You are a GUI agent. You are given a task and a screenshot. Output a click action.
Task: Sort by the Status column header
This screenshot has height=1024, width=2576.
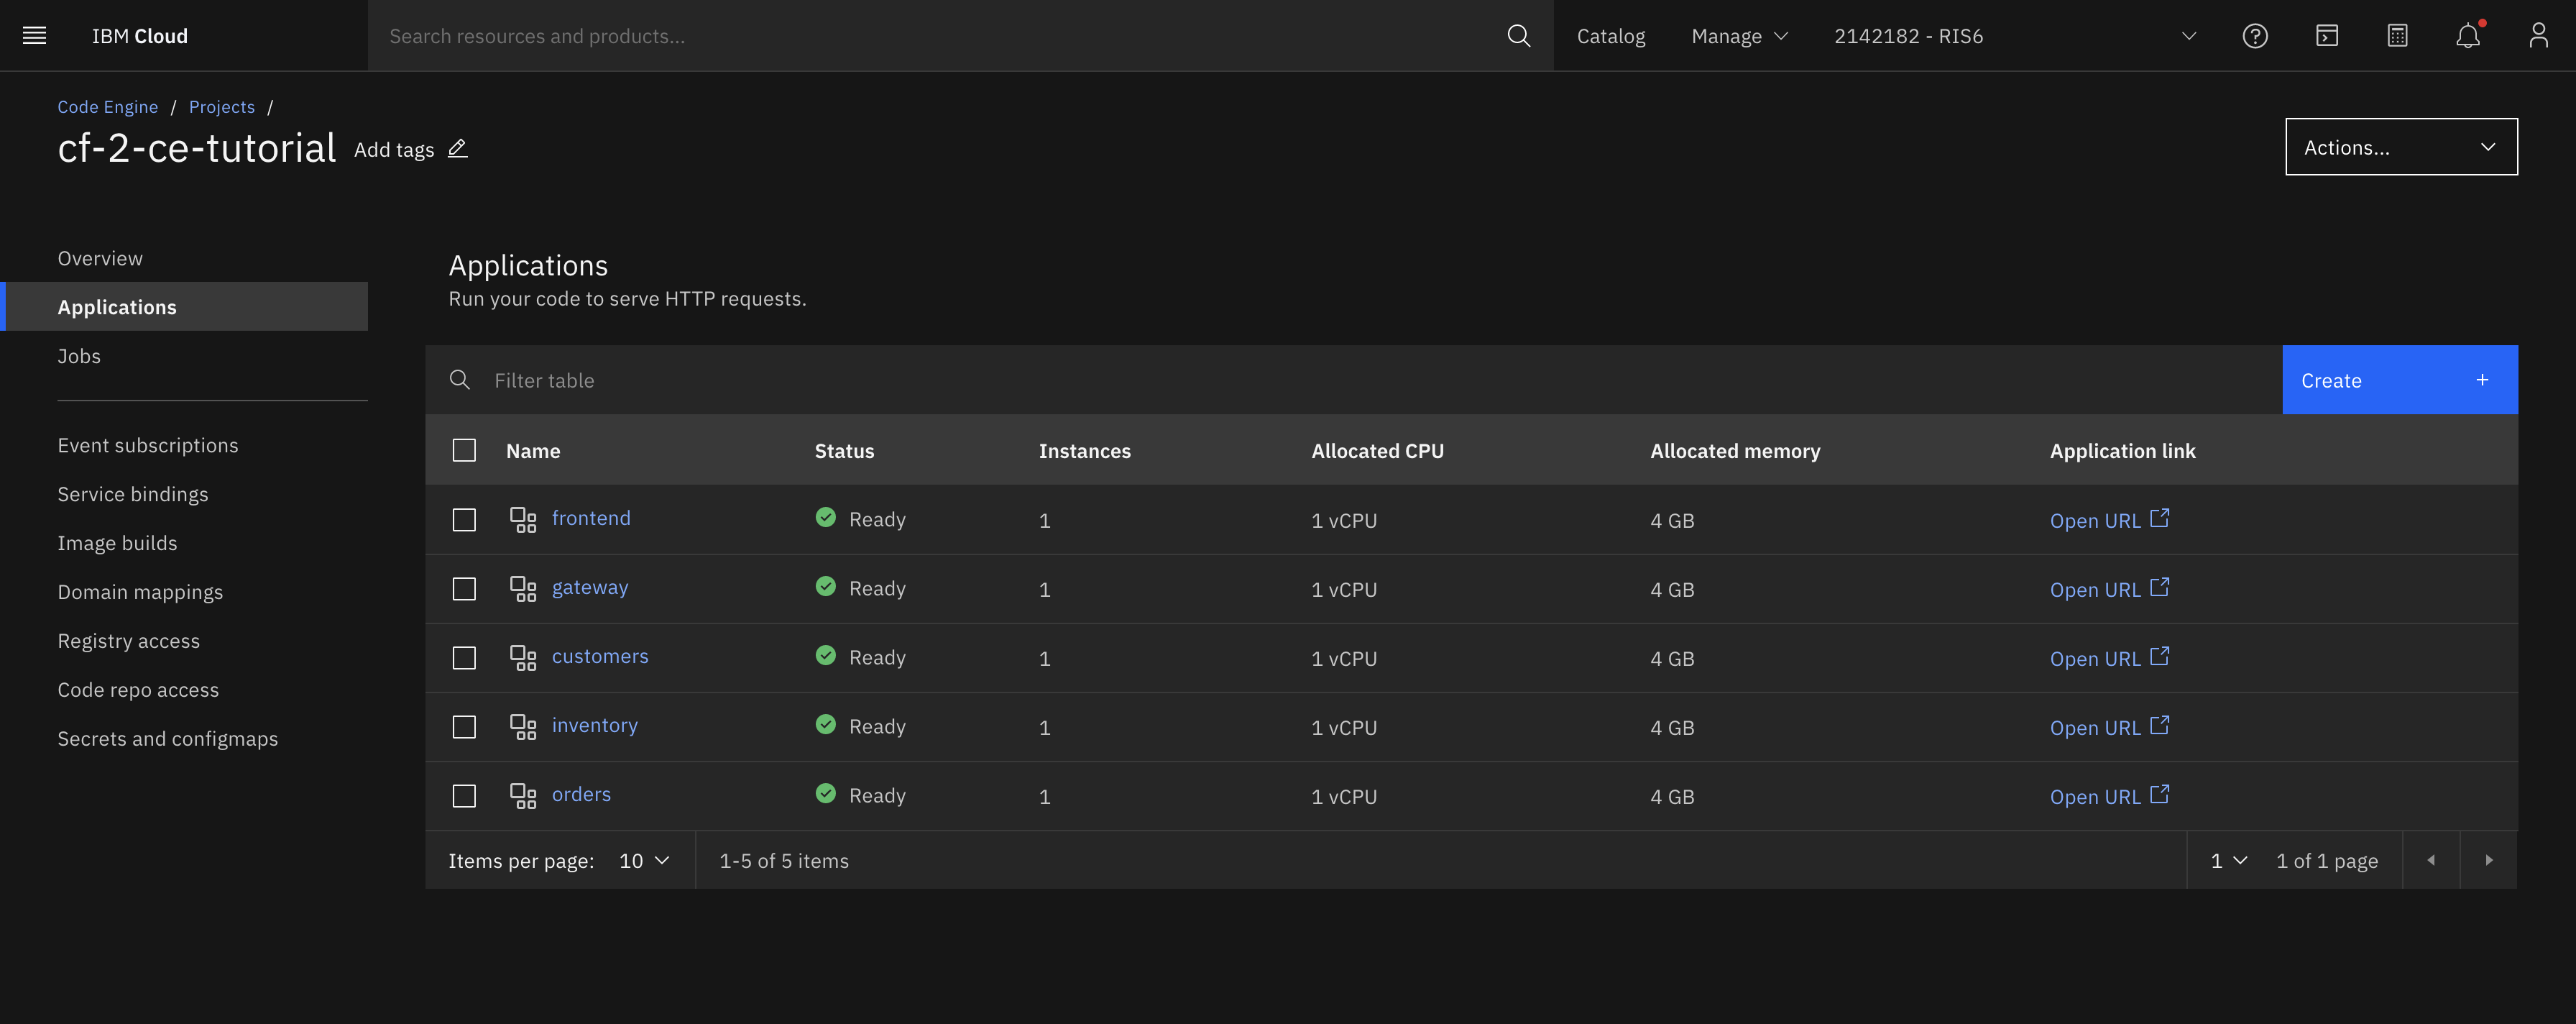pyautogui.click(x=844, y=451)
